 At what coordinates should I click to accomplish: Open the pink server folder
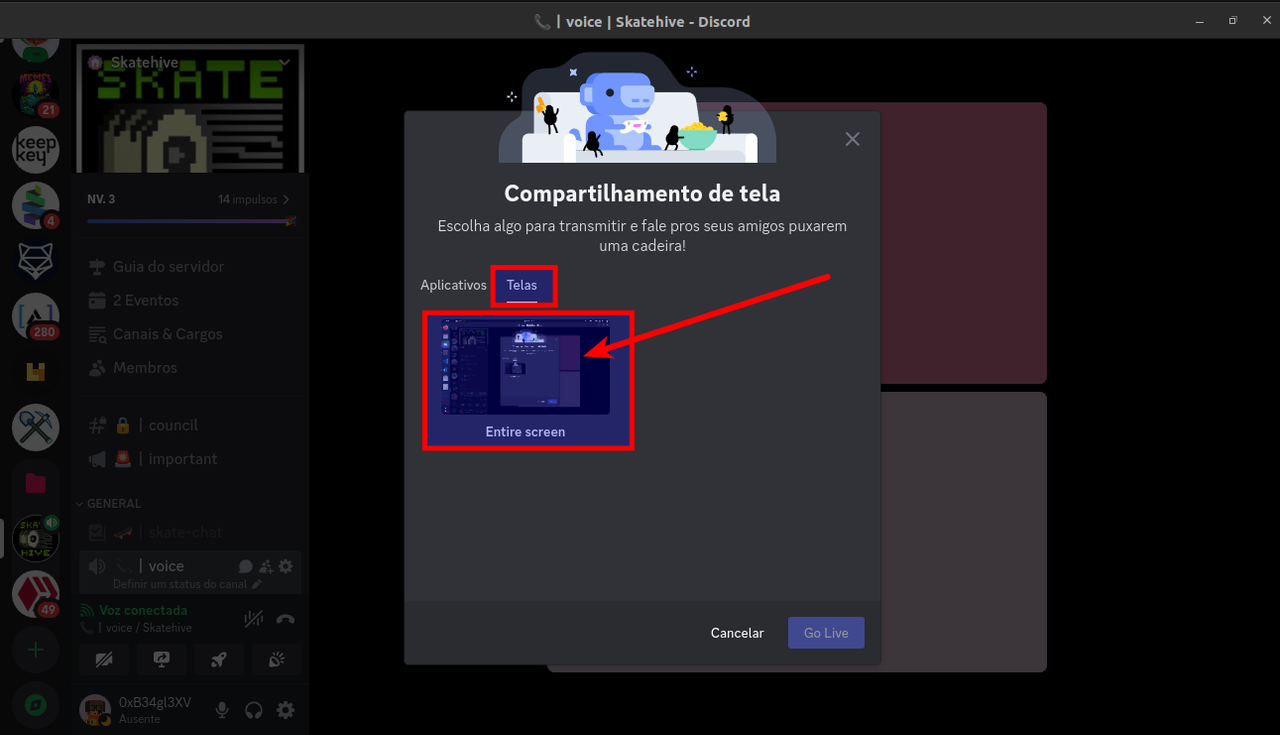coord(35,484)
